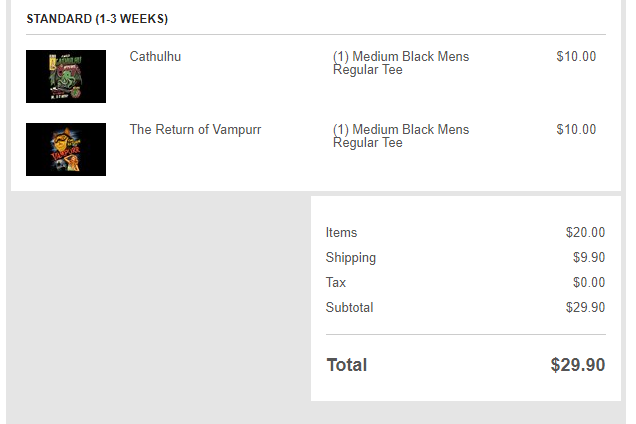
Task: Click Vampurr's Medium Black Mens Regular Tee description
Action: (x=401, y=136)
